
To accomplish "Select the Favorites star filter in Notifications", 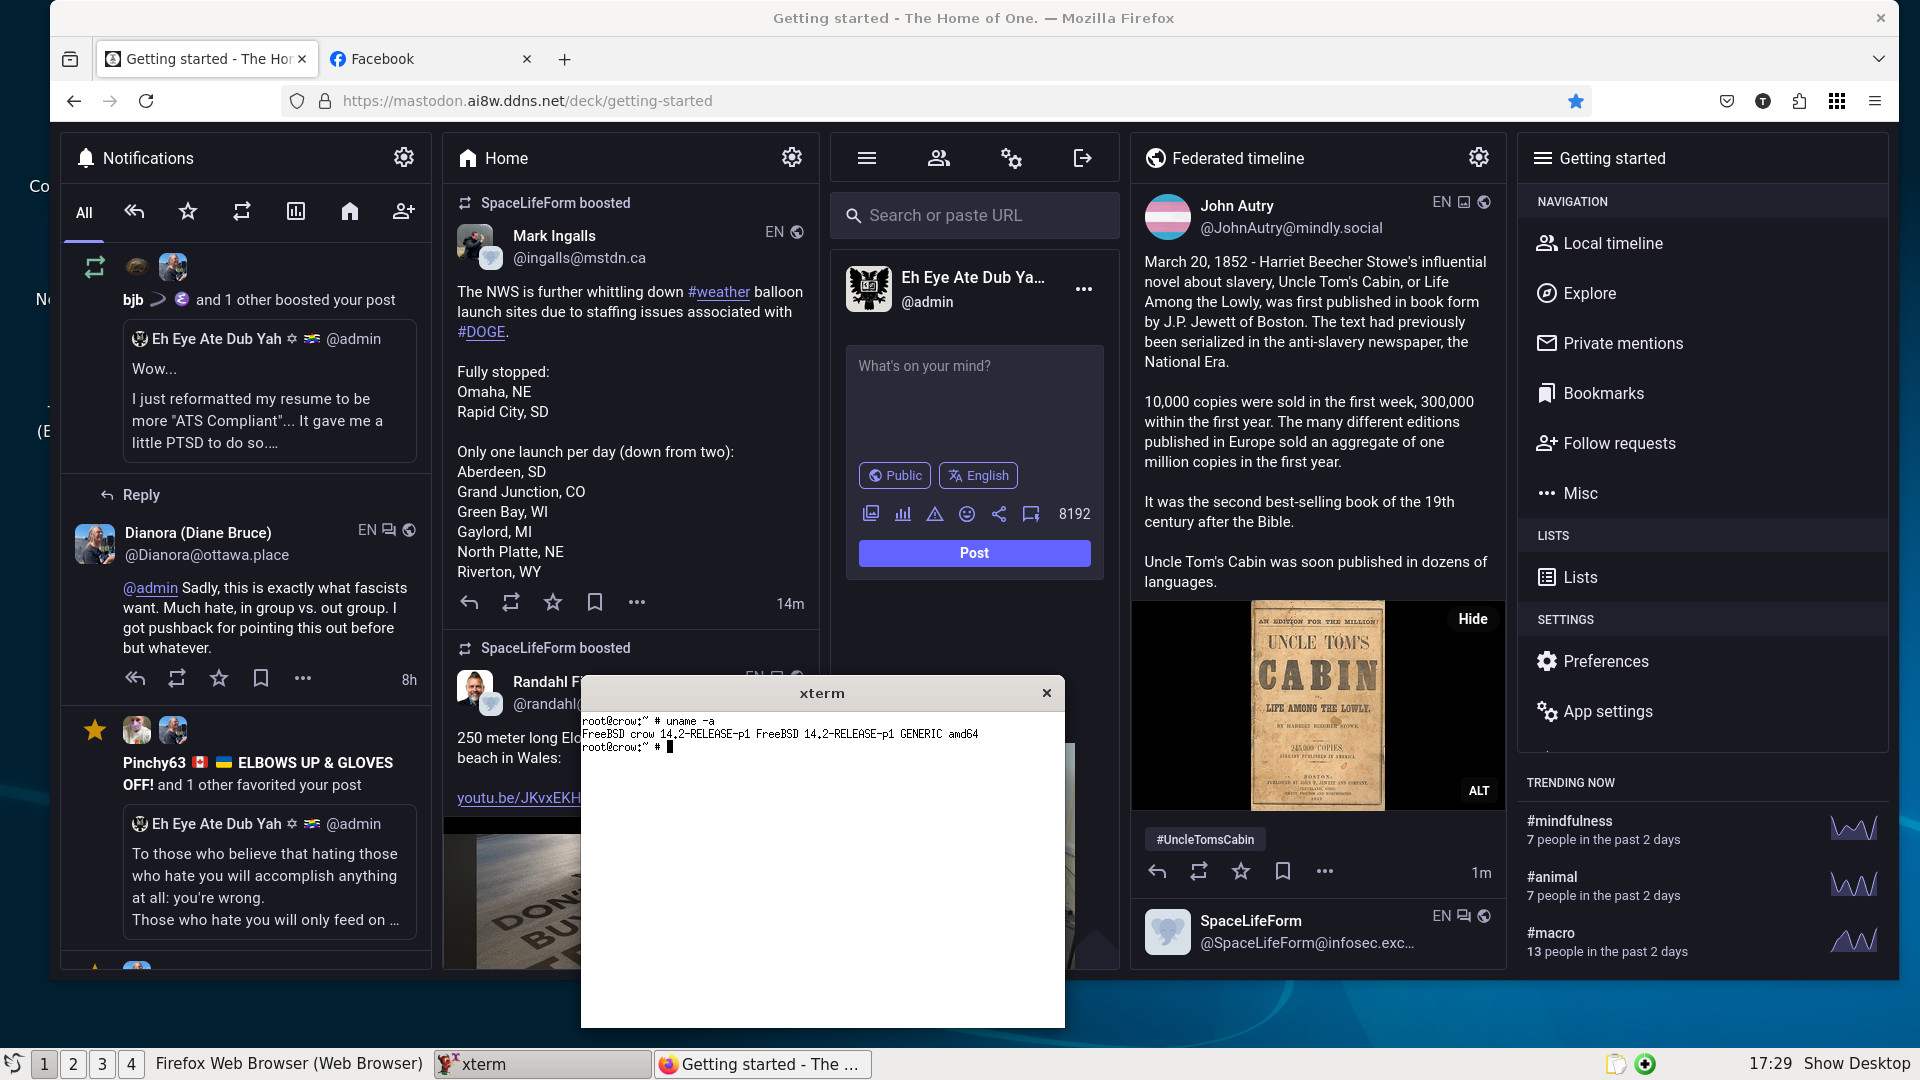I will pyautogui.click(x=188, y=211).
